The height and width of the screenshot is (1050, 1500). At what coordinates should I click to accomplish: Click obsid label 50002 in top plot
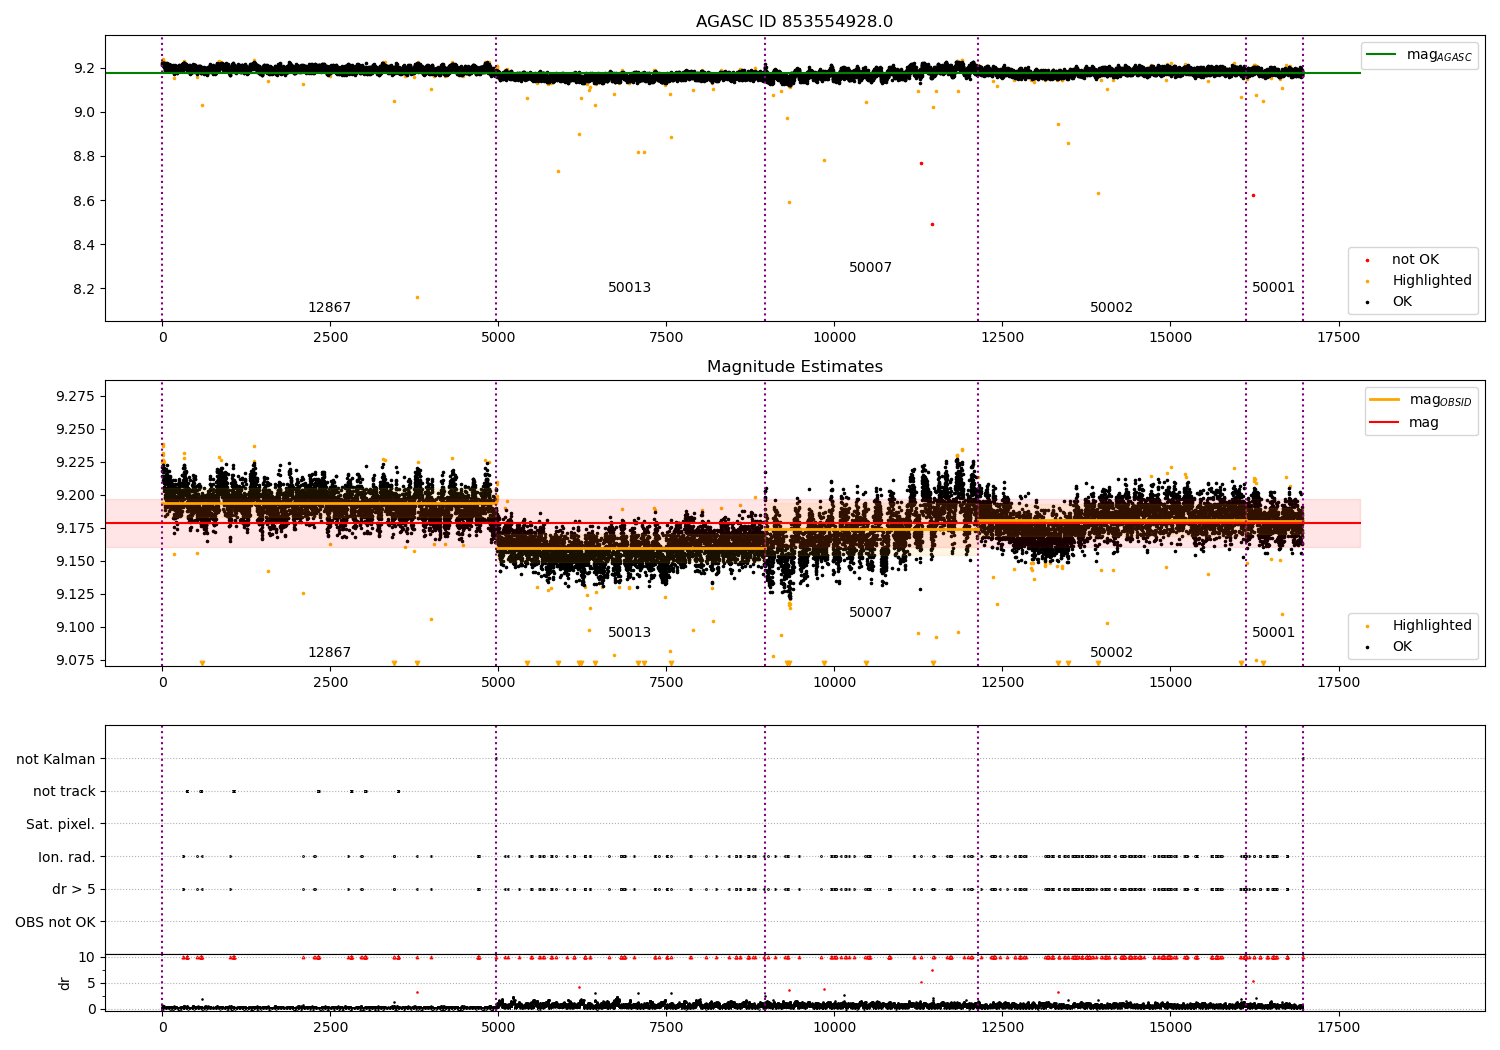(1111, 308)
